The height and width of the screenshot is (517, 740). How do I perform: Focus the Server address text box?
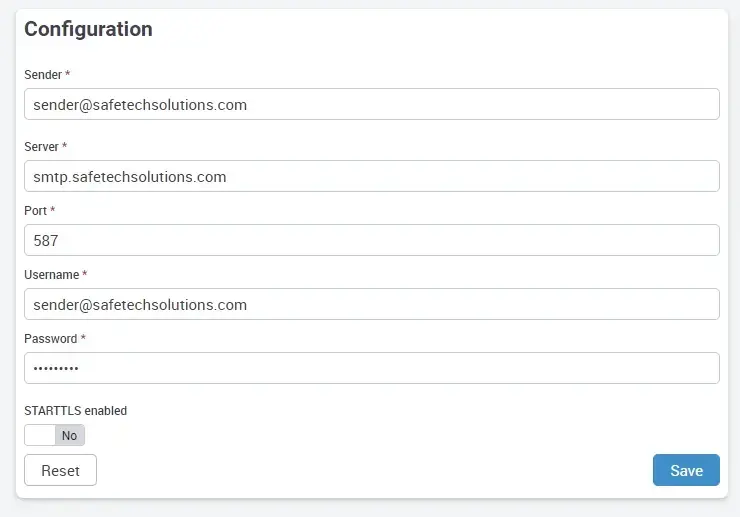click(x=371, y=176)
